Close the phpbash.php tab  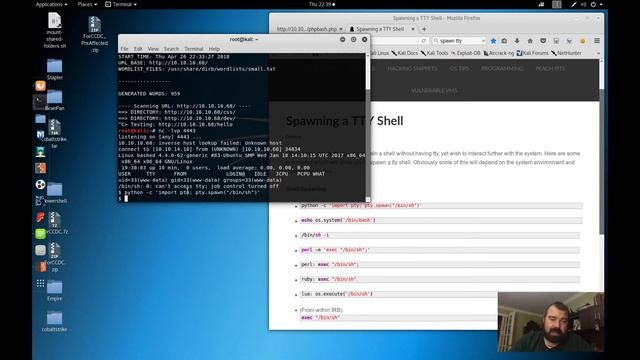click(341, 29)
